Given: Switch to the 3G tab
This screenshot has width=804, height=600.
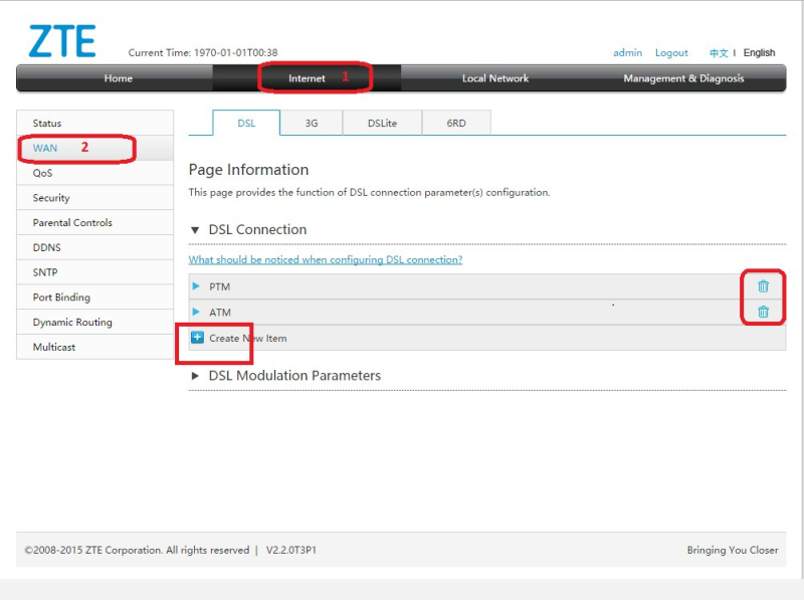Looking at the screenshot, I should coord(311,123).
